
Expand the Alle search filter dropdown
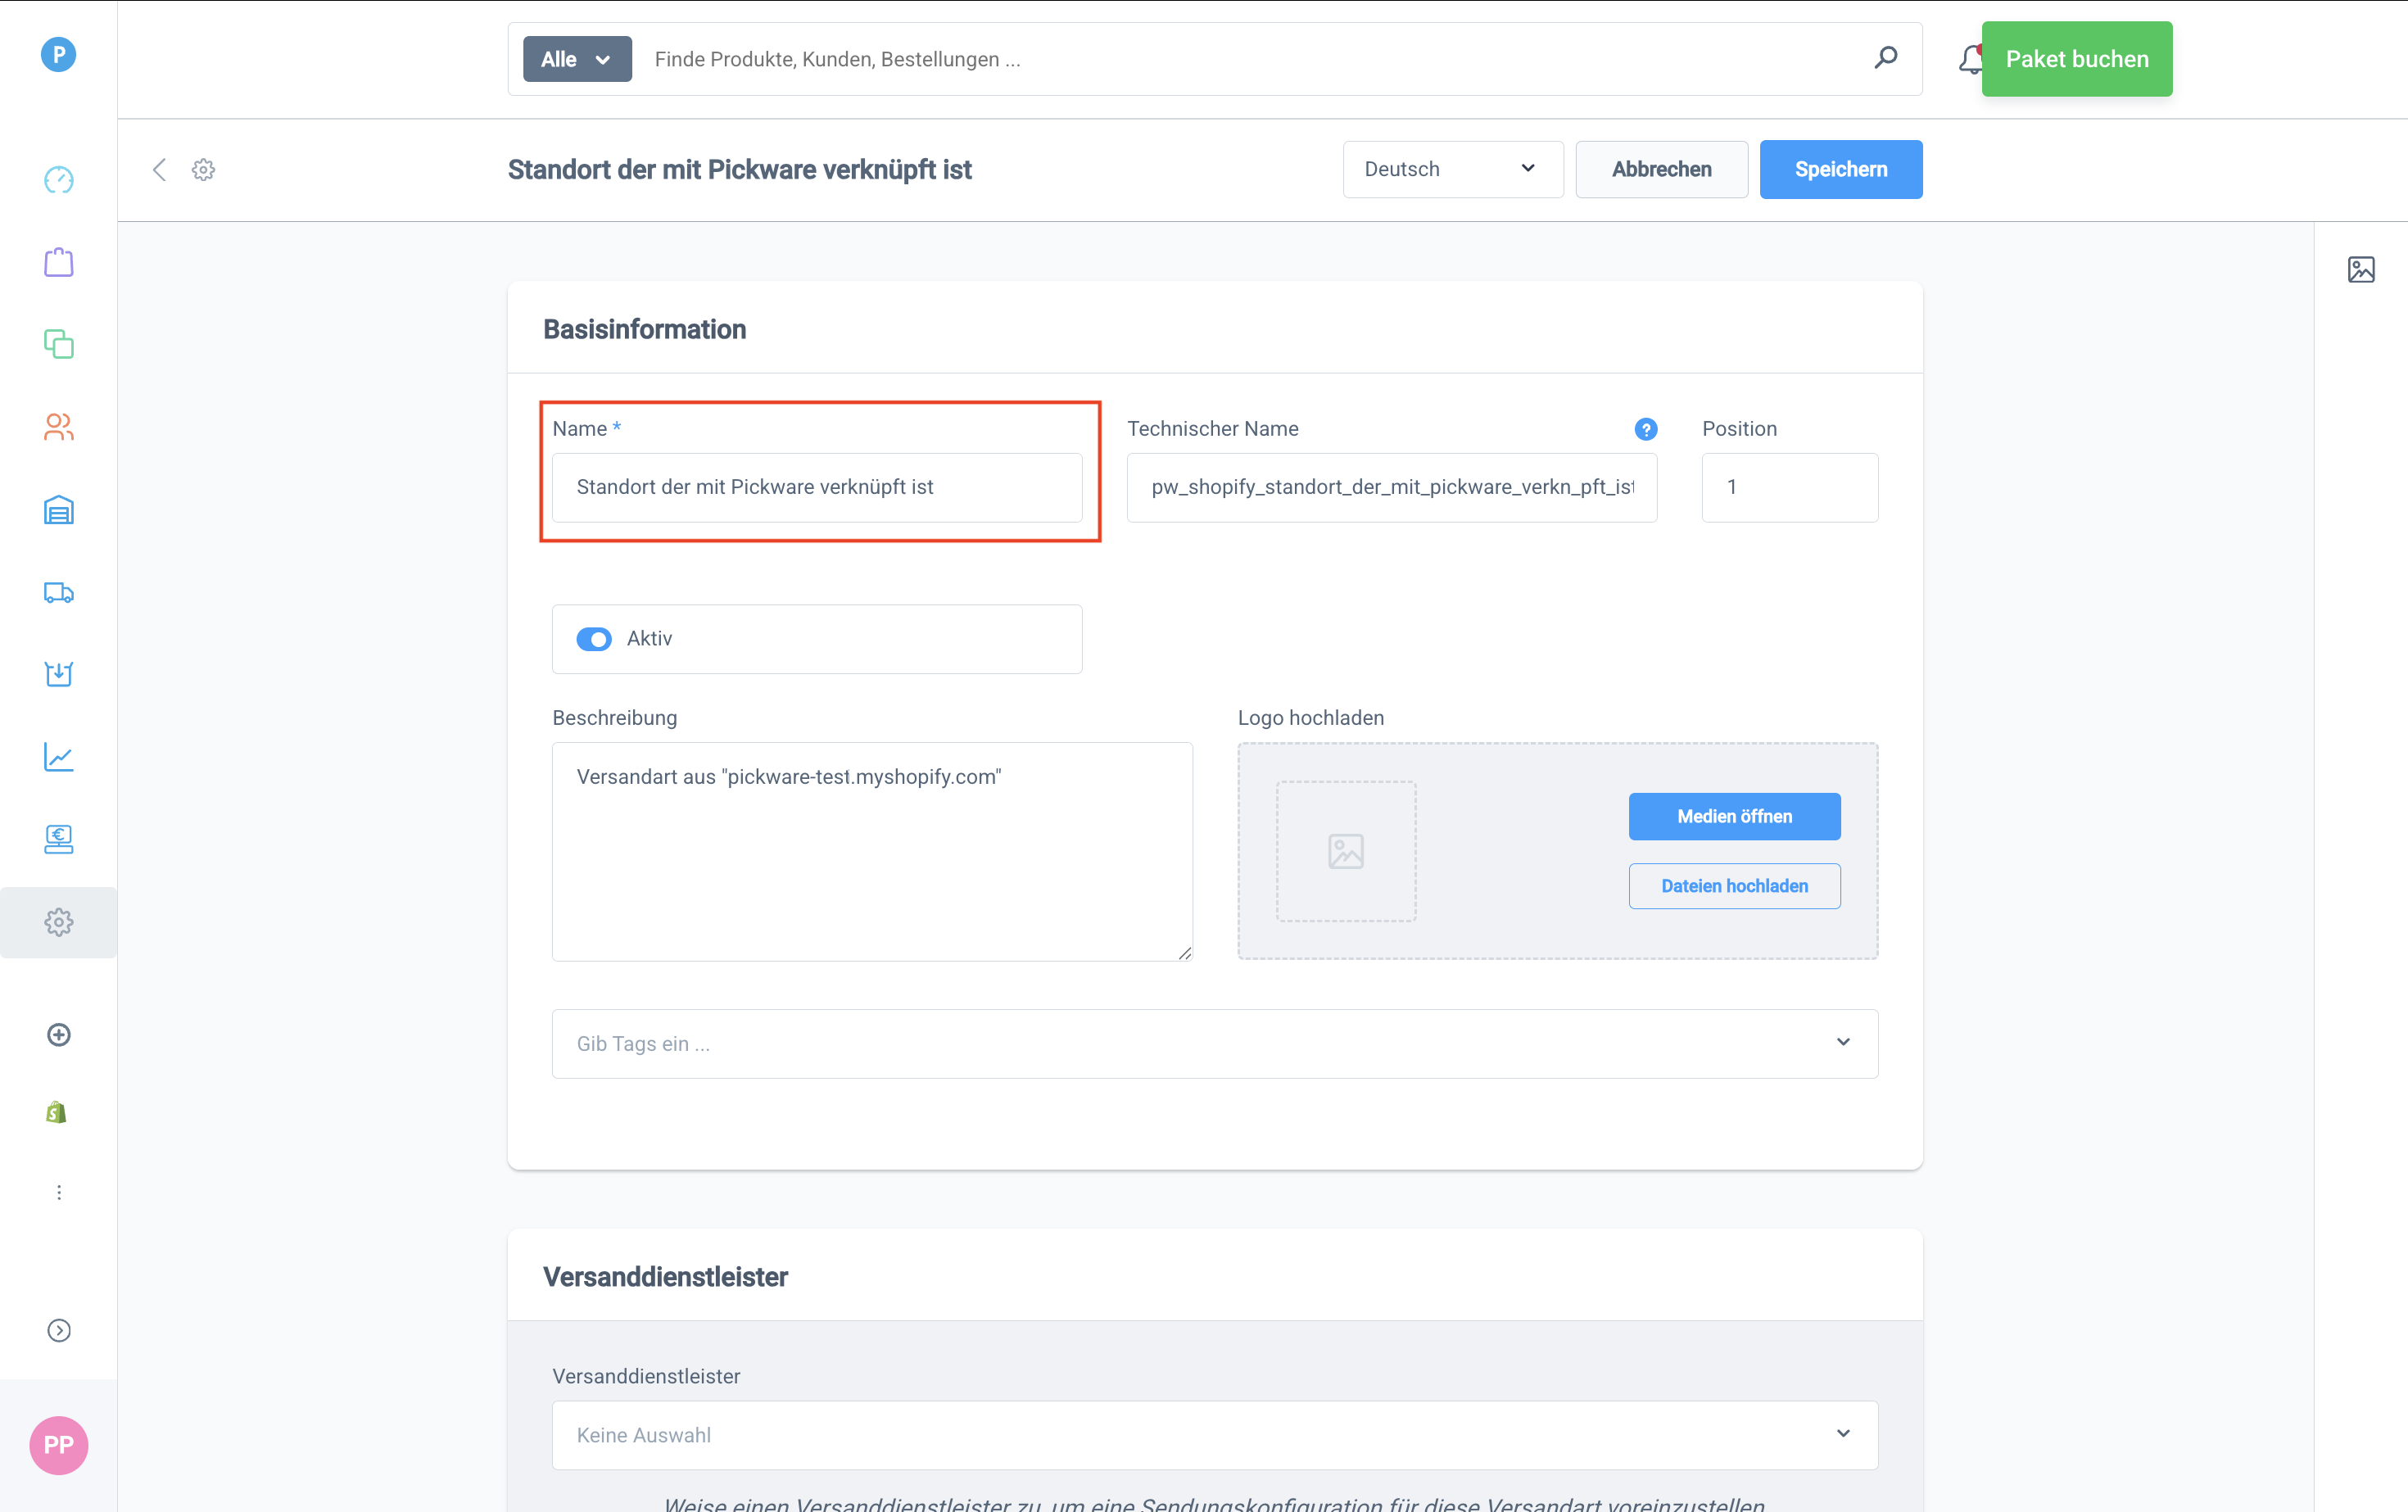pos(577,59)
